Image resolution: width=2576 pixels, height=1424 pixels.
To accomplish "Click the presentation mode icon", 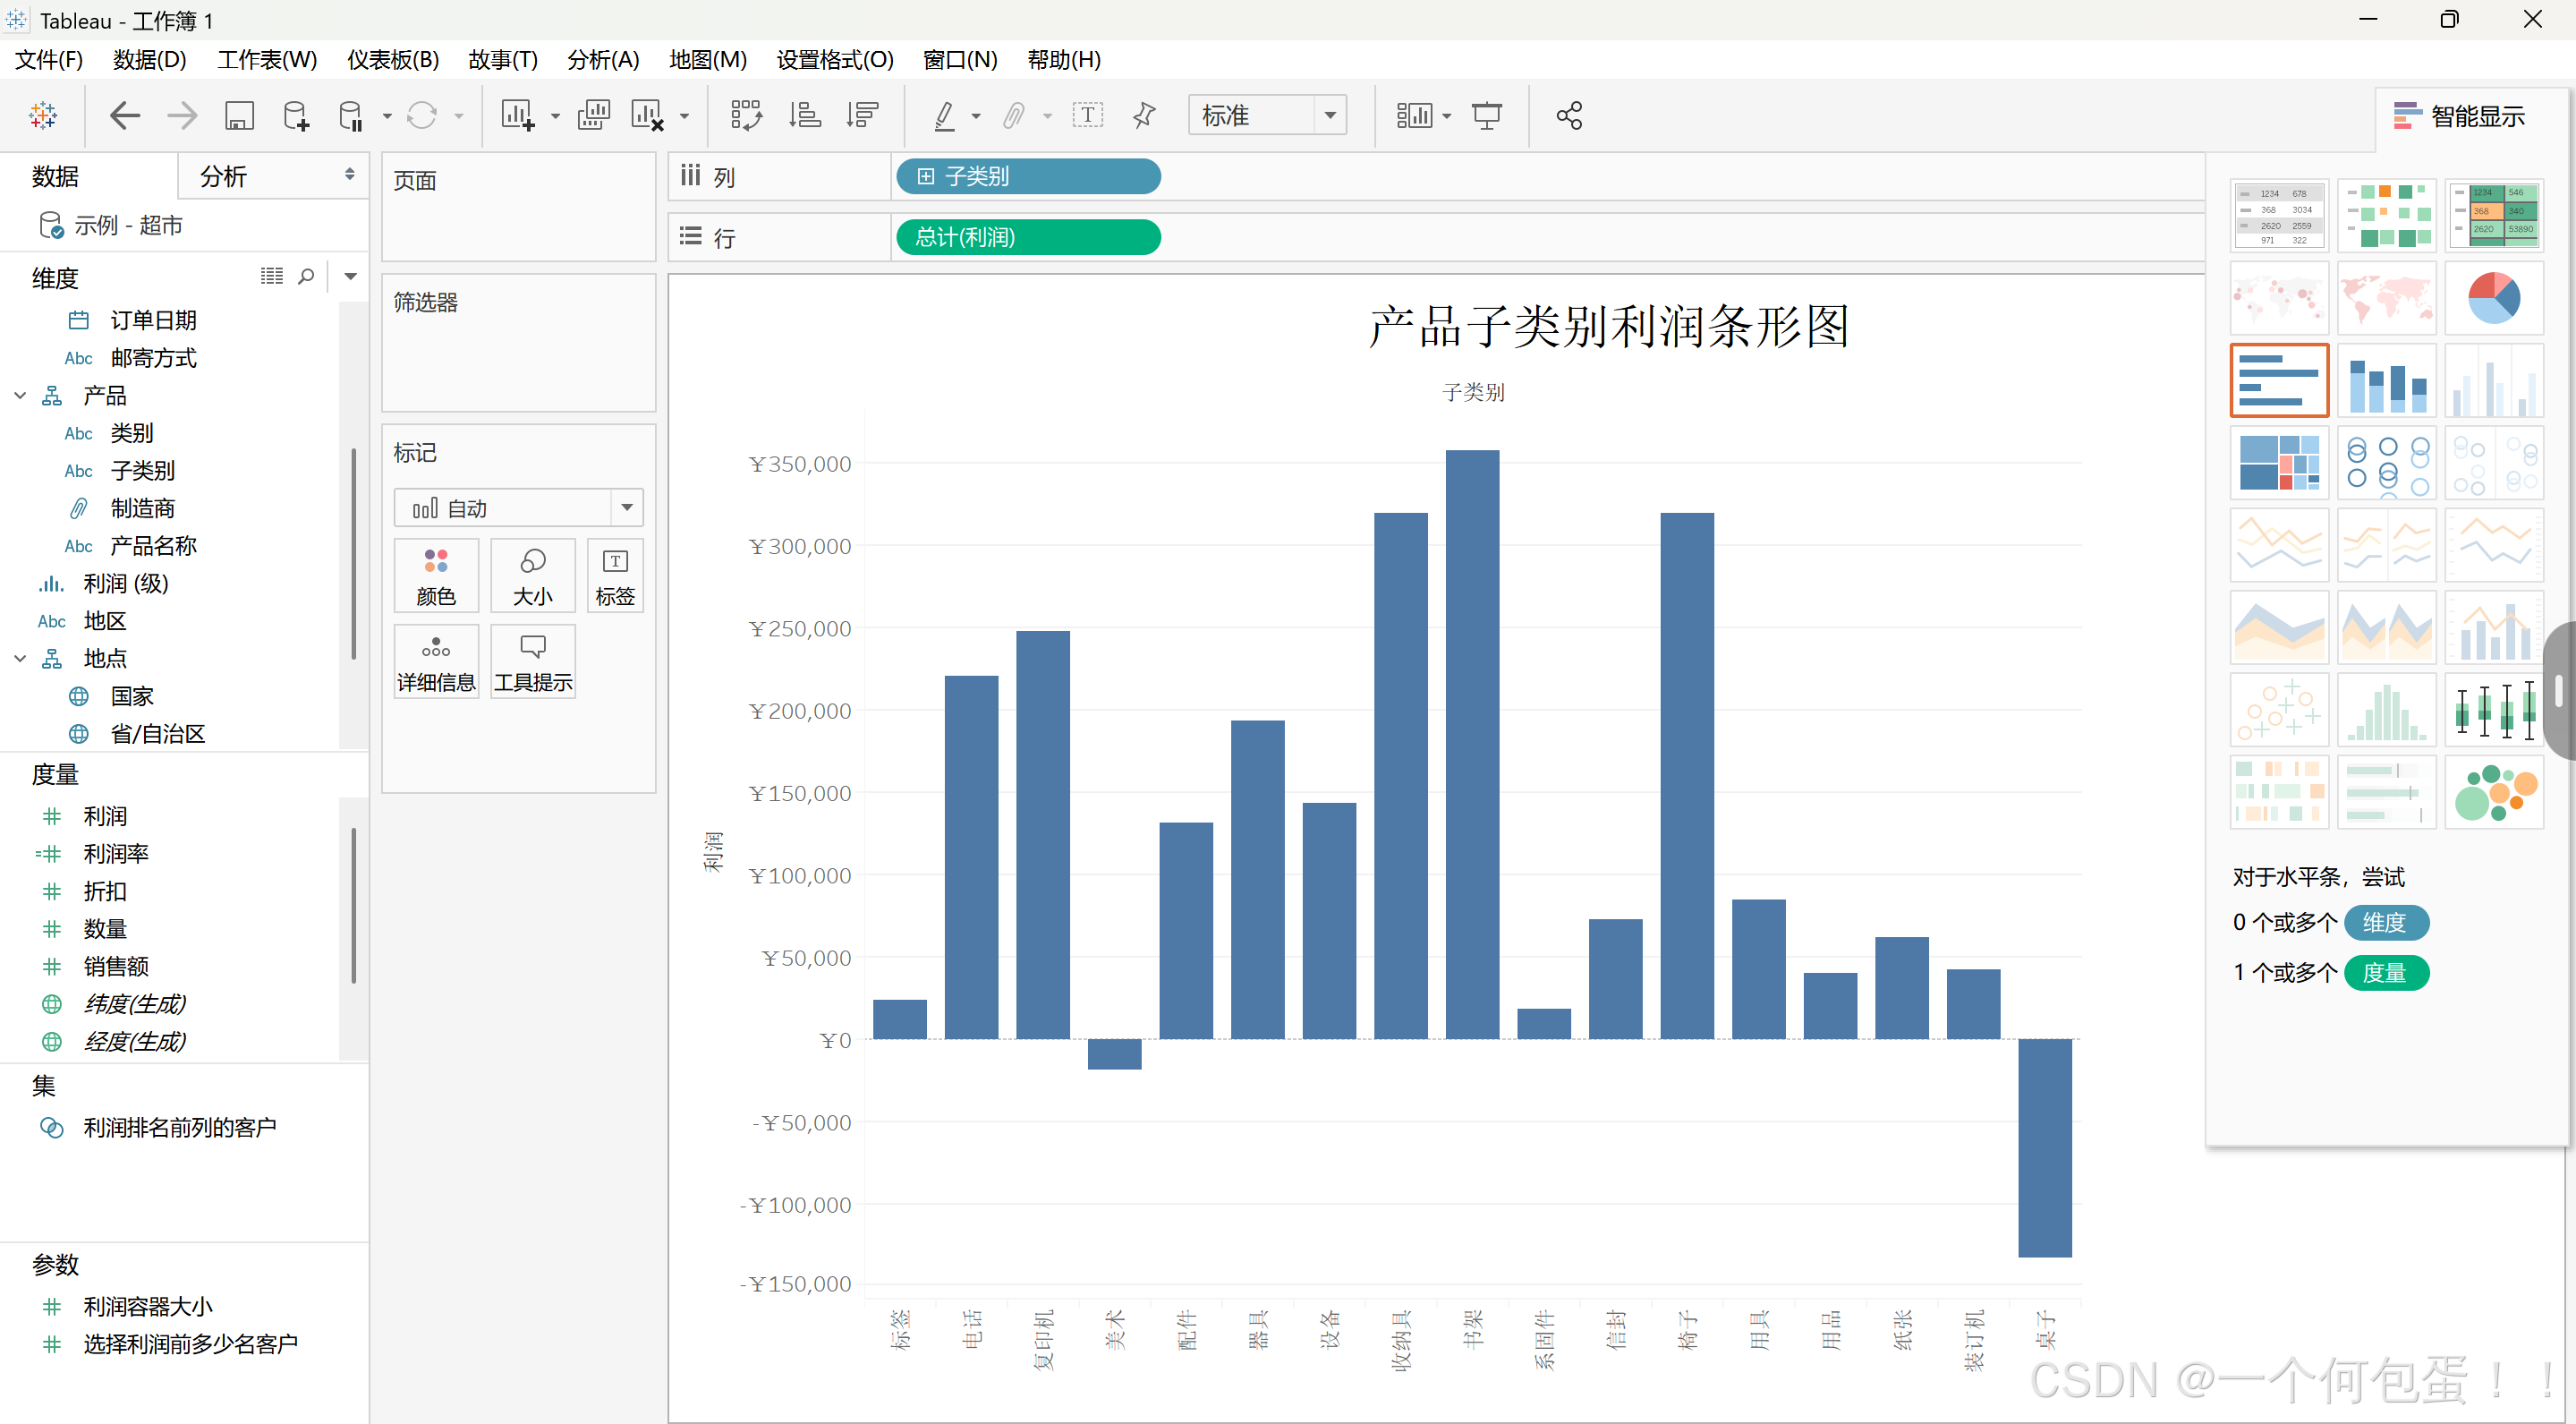I will point(1487,116).
